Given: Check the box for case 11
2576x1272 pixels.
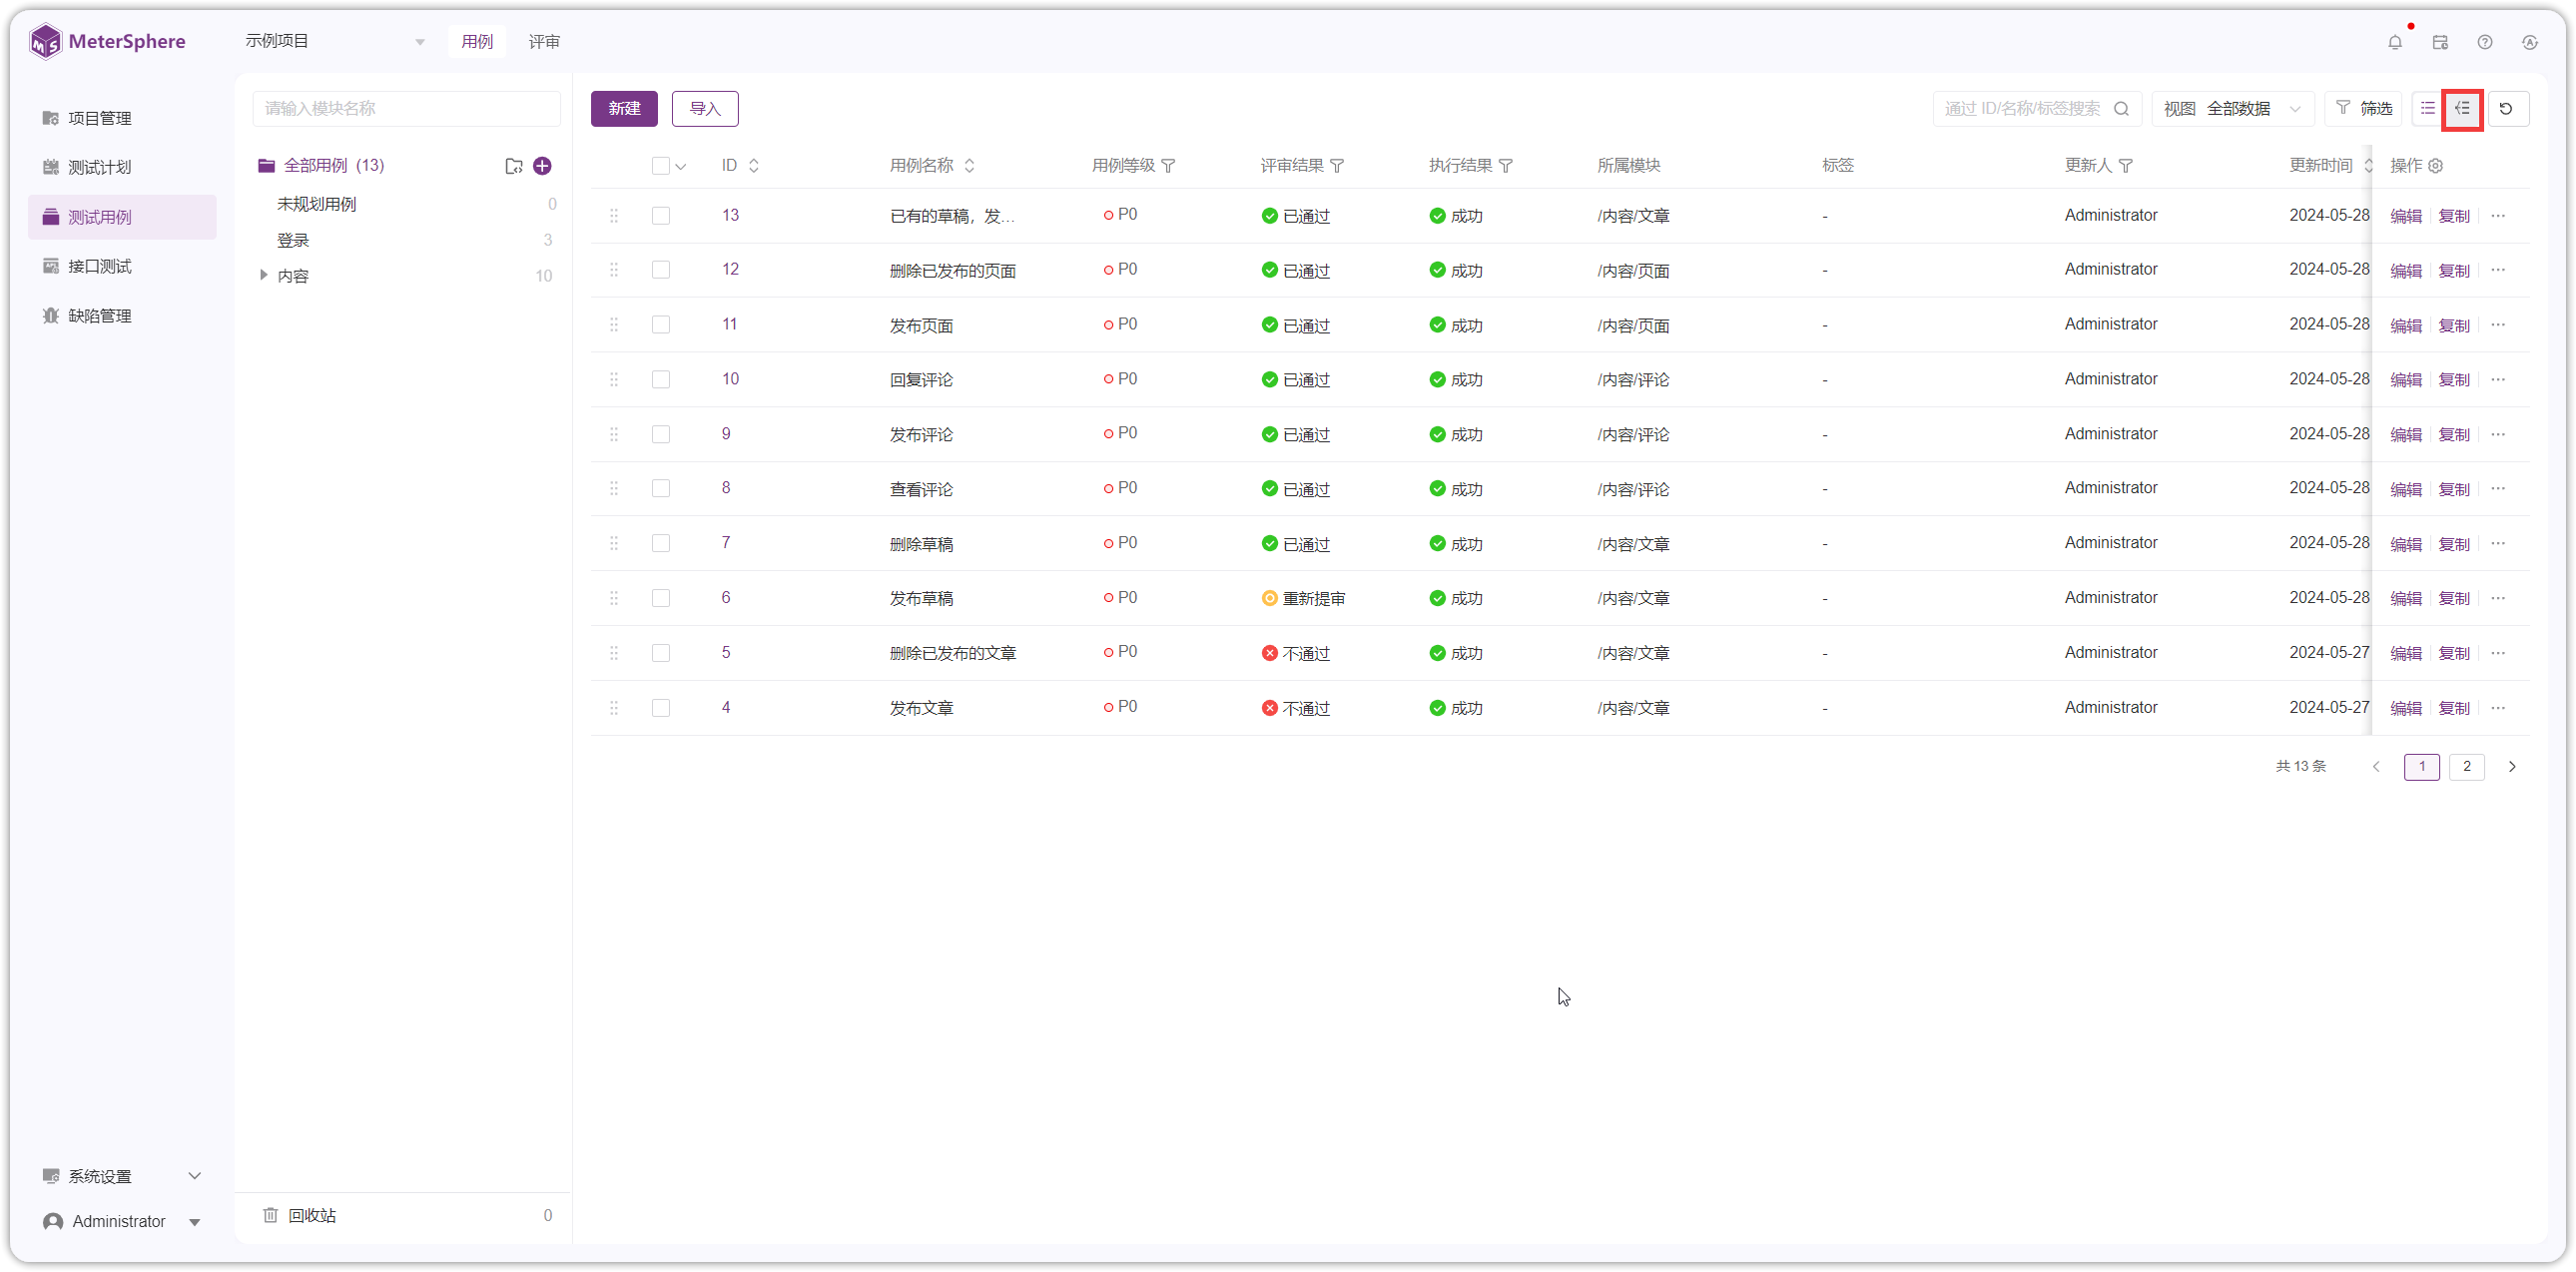Looking at the screenshot, I should 661,325.
